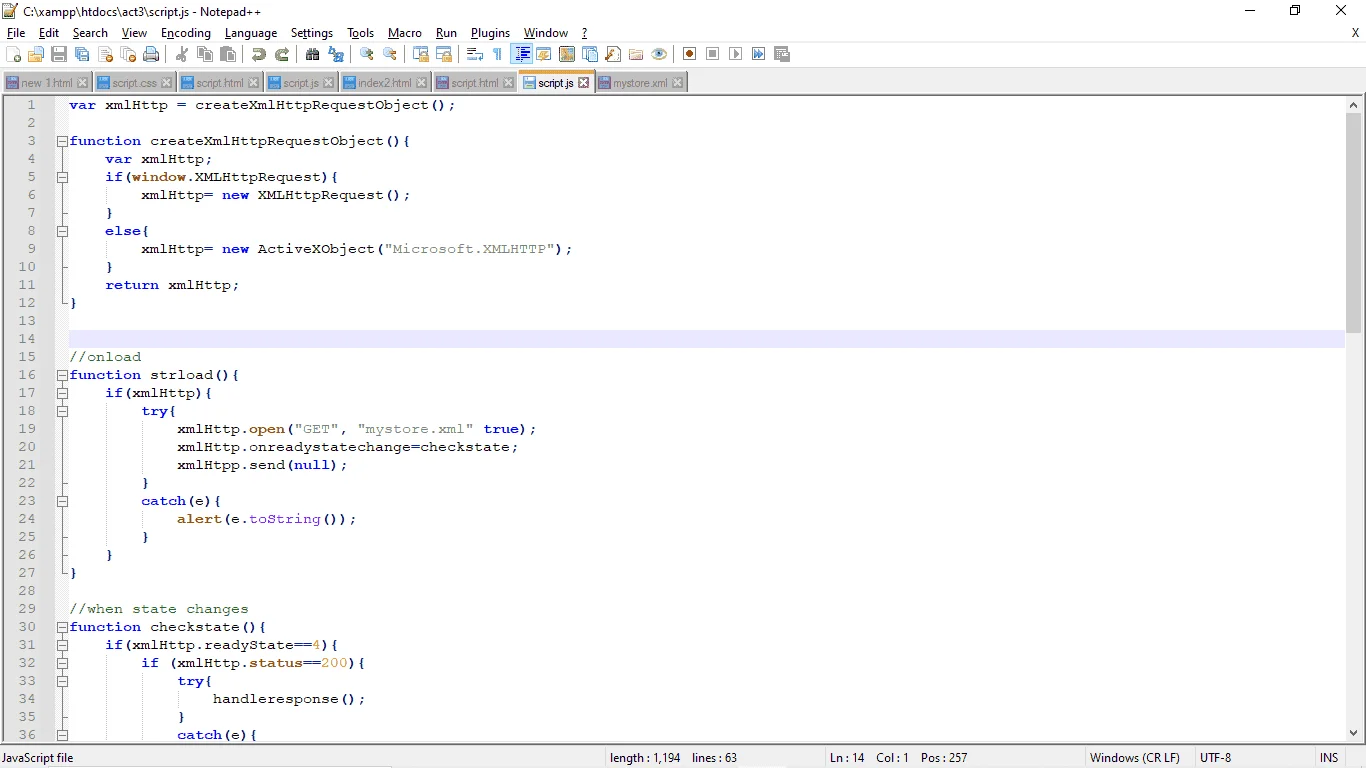The height and width of the screenshot is (768, 1366).
Task: Collapse the checkstate function fold on line 30
Action: [x=62, y=627]
